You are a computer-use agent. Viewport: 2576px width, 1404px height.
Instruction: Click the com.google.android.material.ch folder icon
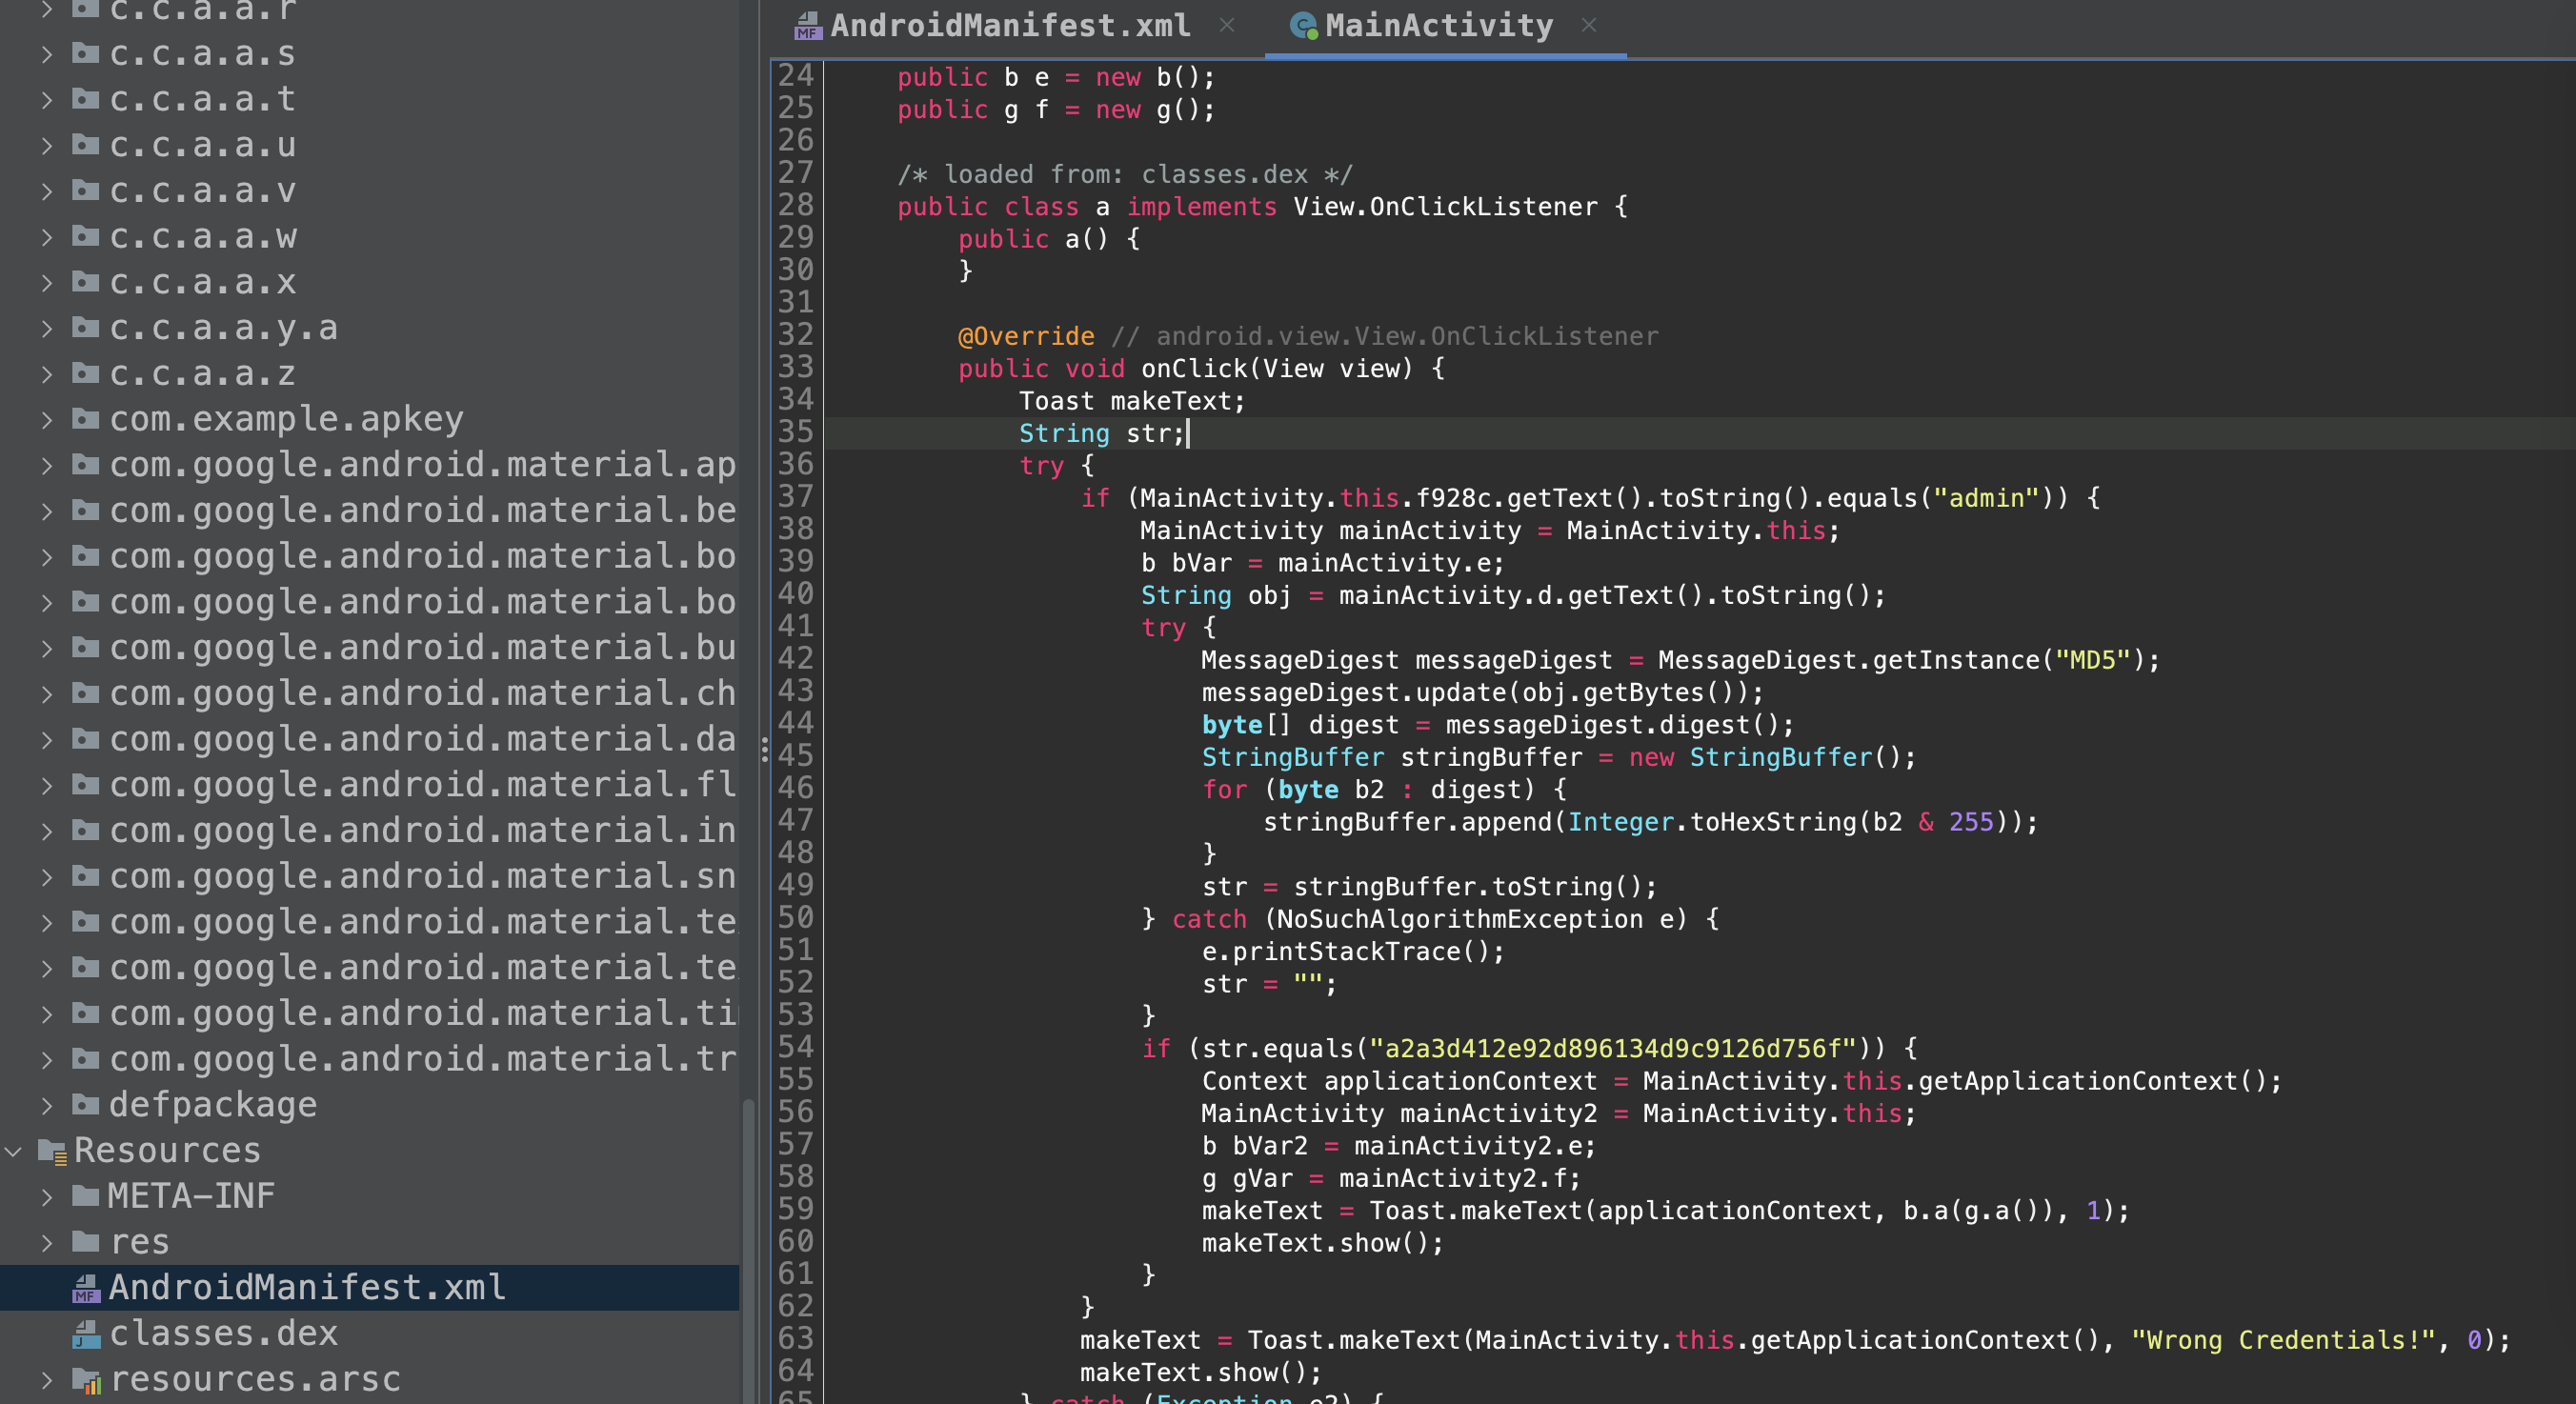click(86, 693)
